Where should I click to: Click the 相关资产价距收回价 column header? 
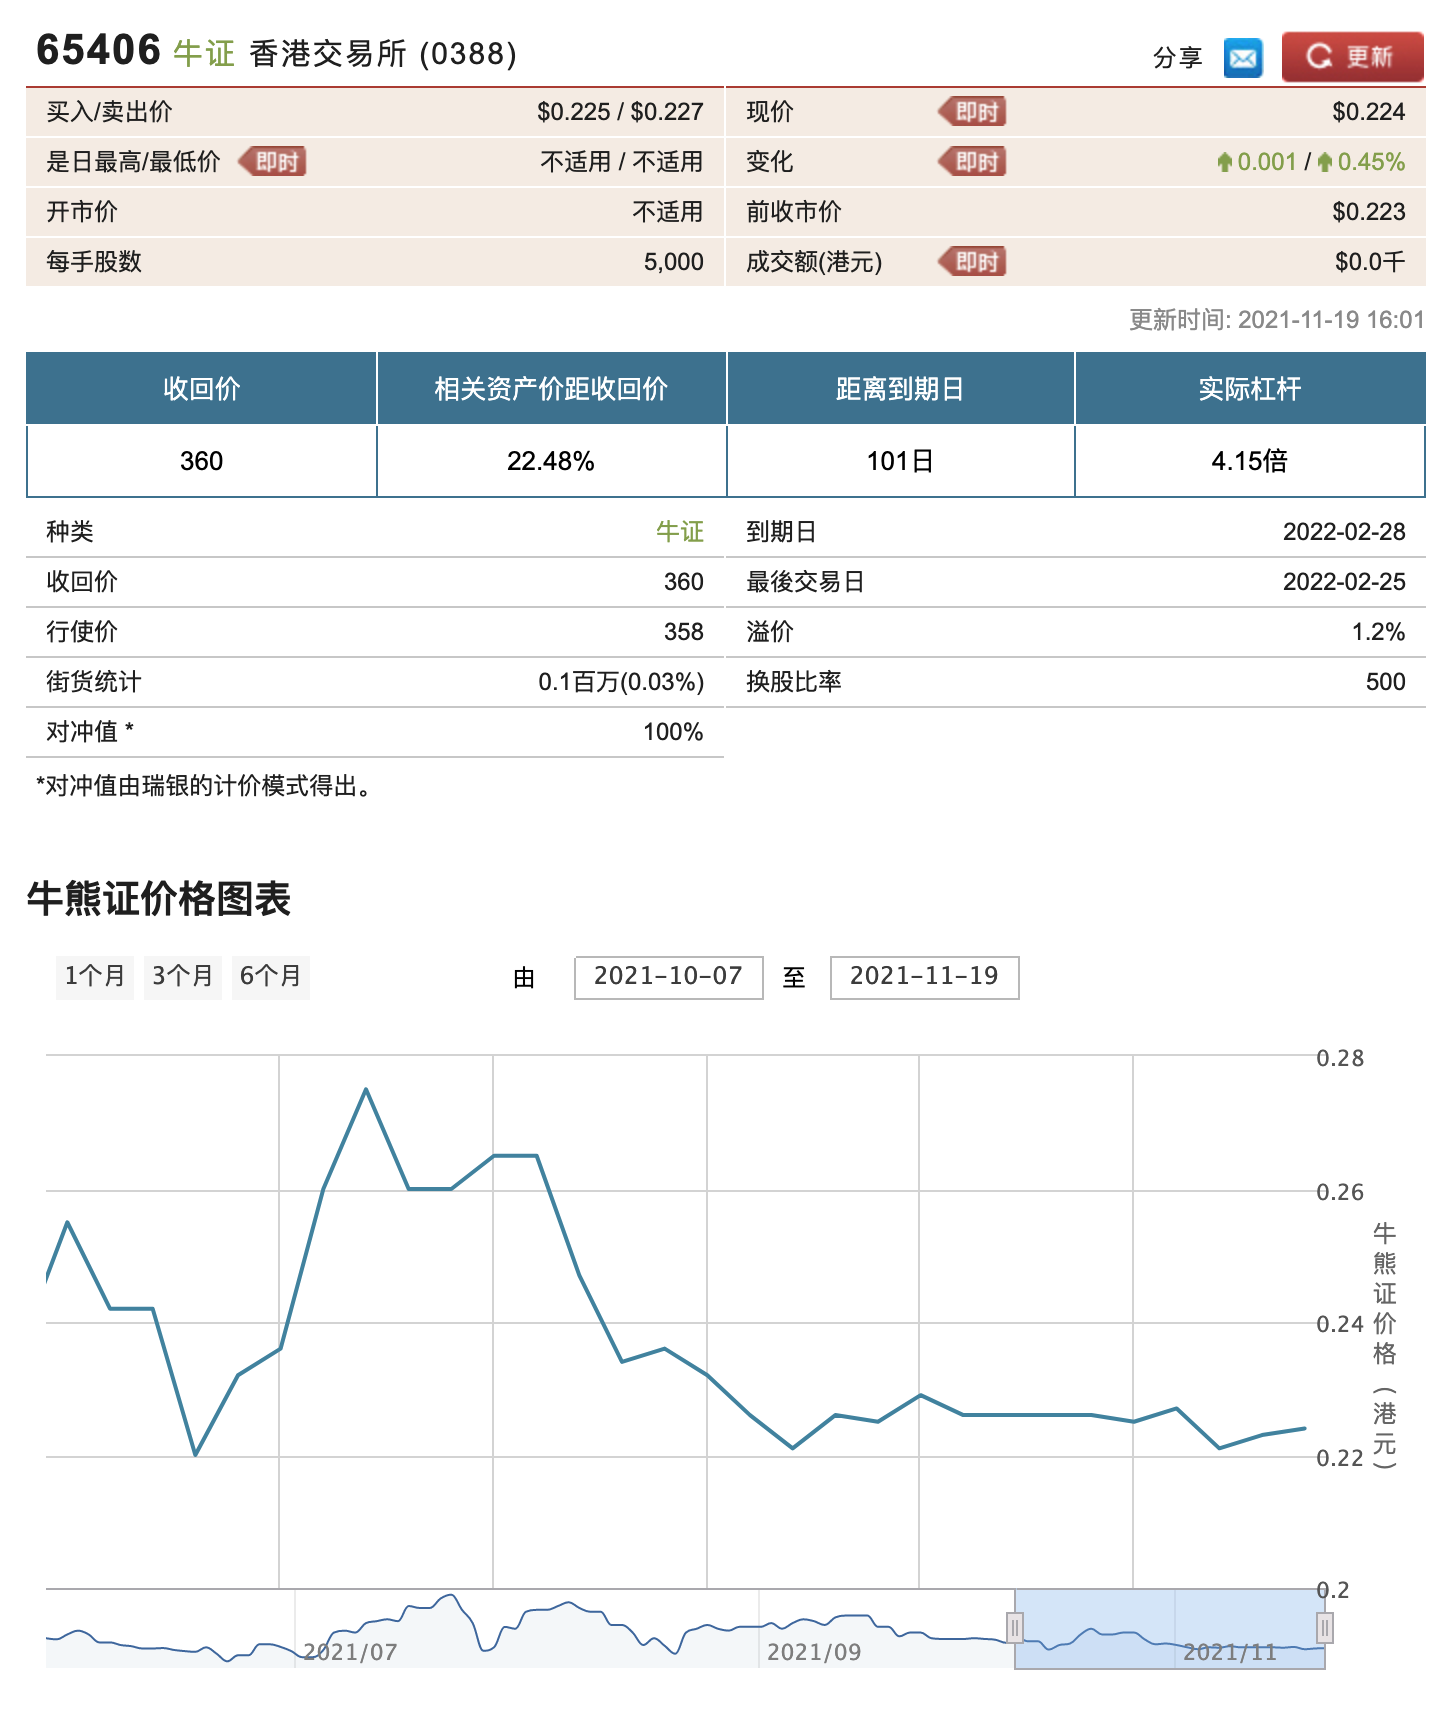pyautogui.click(x=551, y=389)
